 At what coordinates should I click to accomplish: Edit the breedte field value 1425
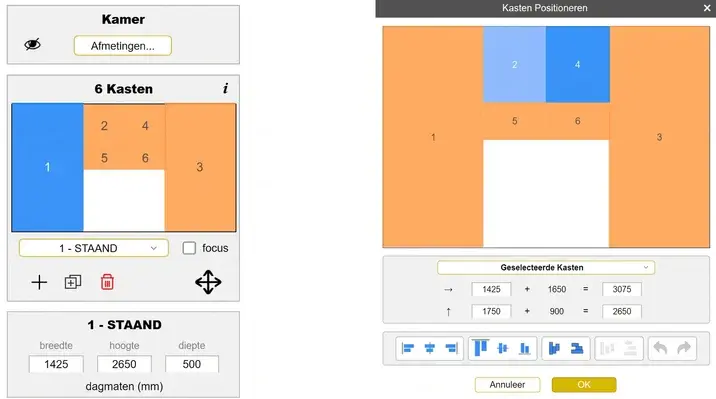(x=56, y=364)
